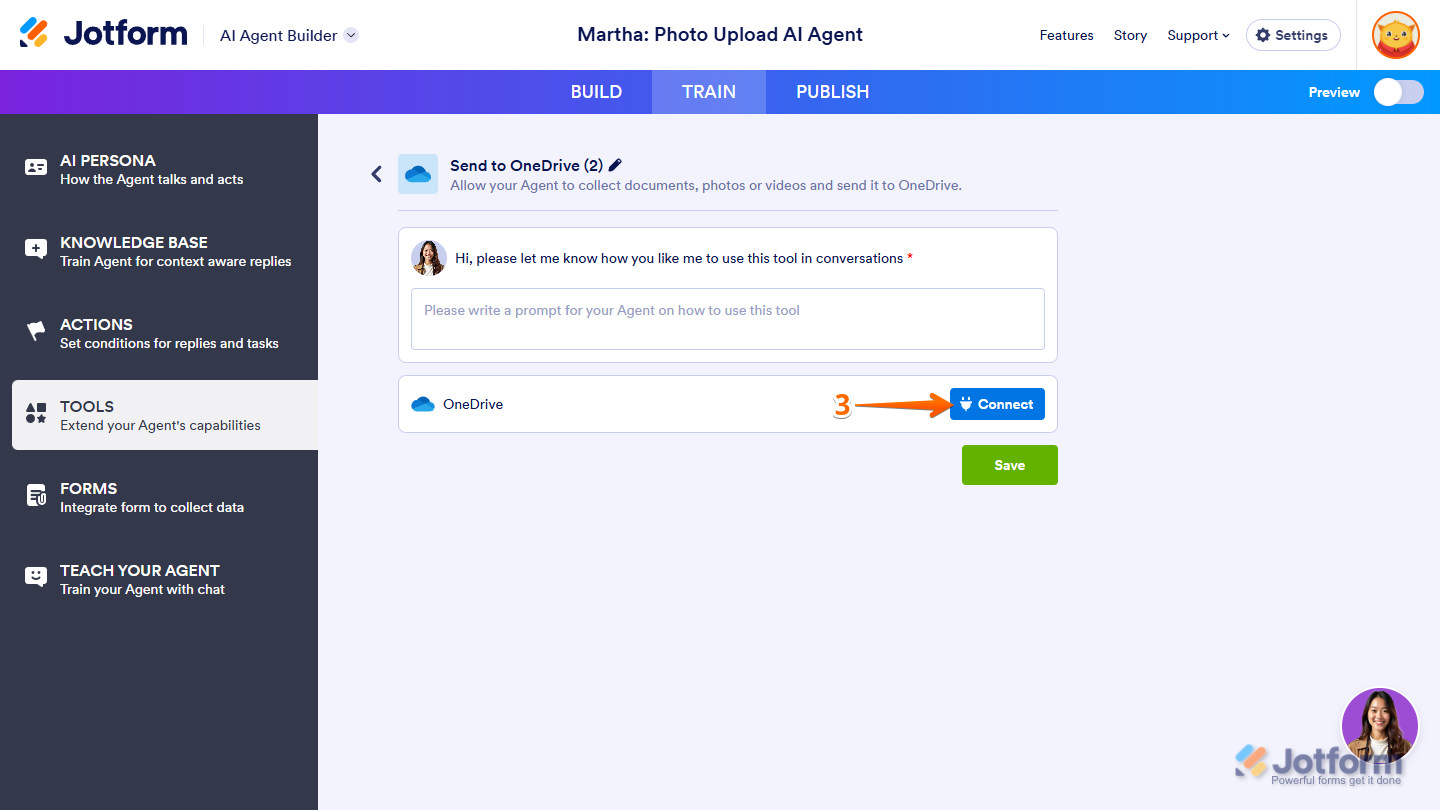Click the Knowledge Base chat-plus icon
The height and width of the screenshot is (810, 1440).
(x=36, y=250)
